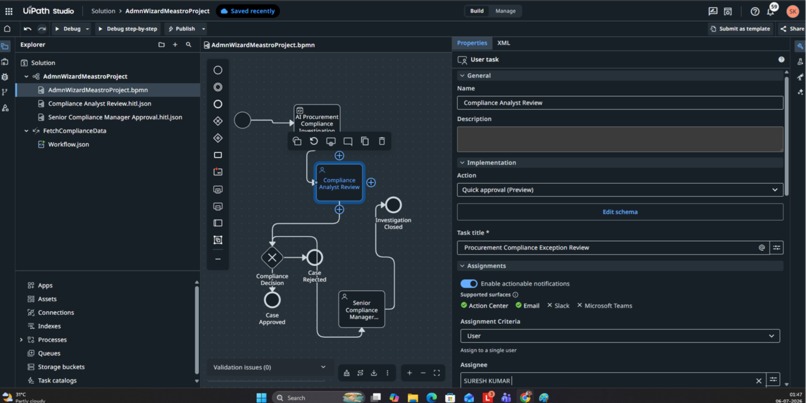Click the change element type icon

297,141
